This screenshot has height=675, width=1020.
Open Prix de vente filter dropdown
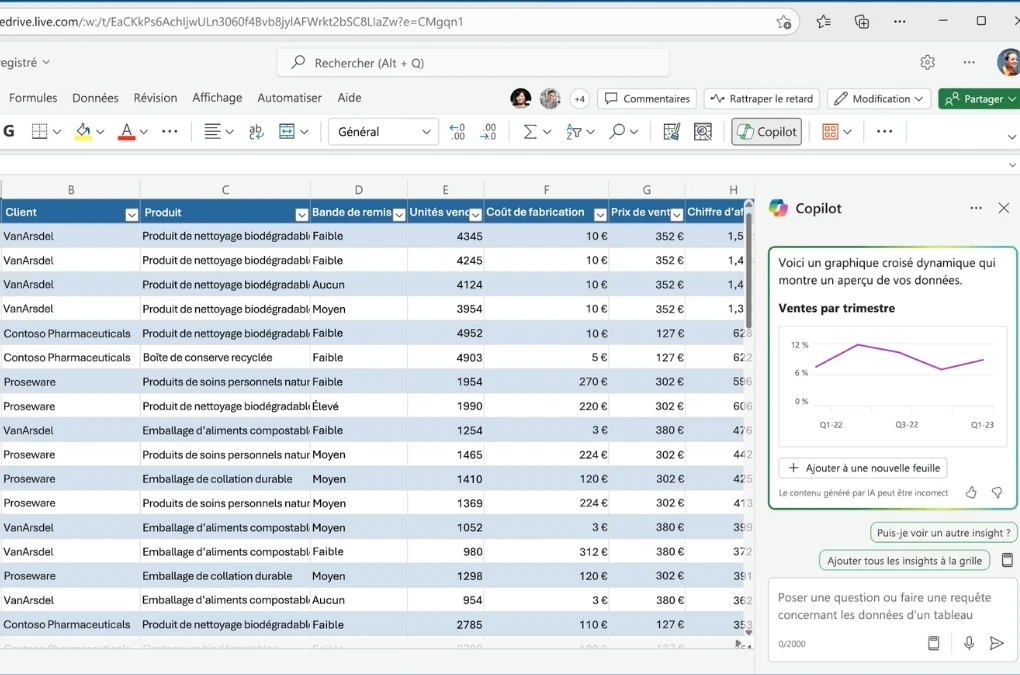coord(677,215)
